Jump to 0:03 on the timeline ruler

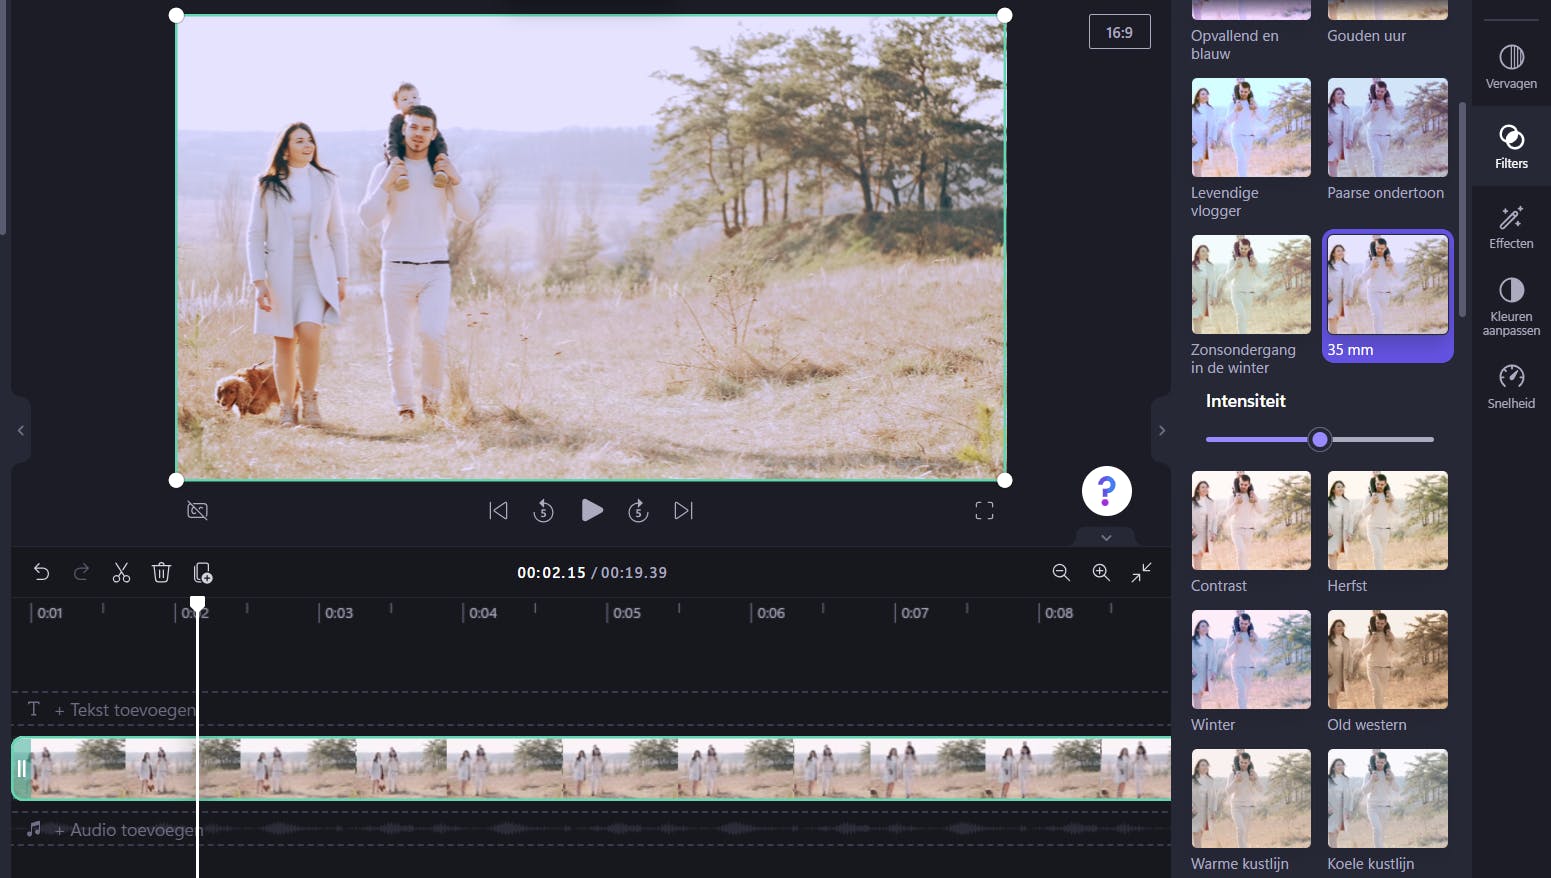coord(339,612)
